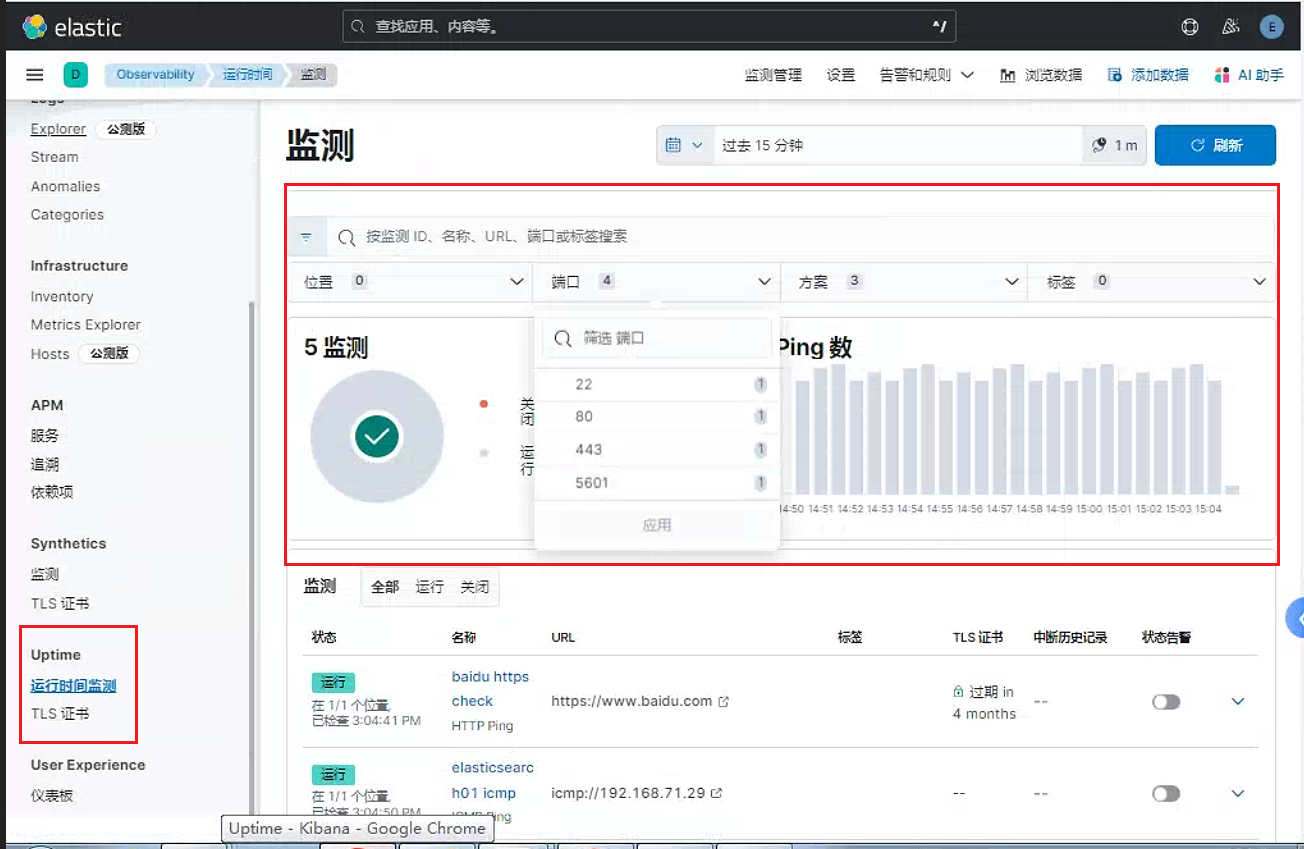Expand the 方案 filter dropdown
This screenshot has width=1304, height=849.
click(x=904, y=282)
